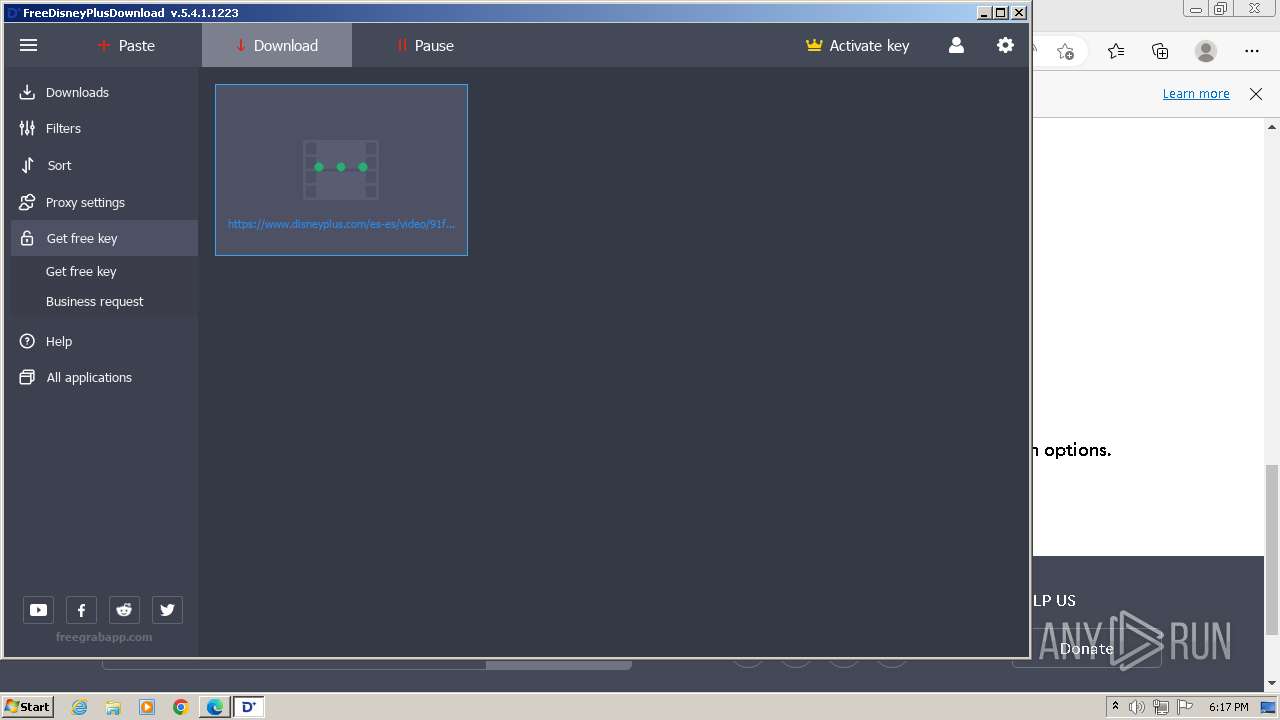Open settings gear icon
The image size is (1280, 720).
point(1005,45)
